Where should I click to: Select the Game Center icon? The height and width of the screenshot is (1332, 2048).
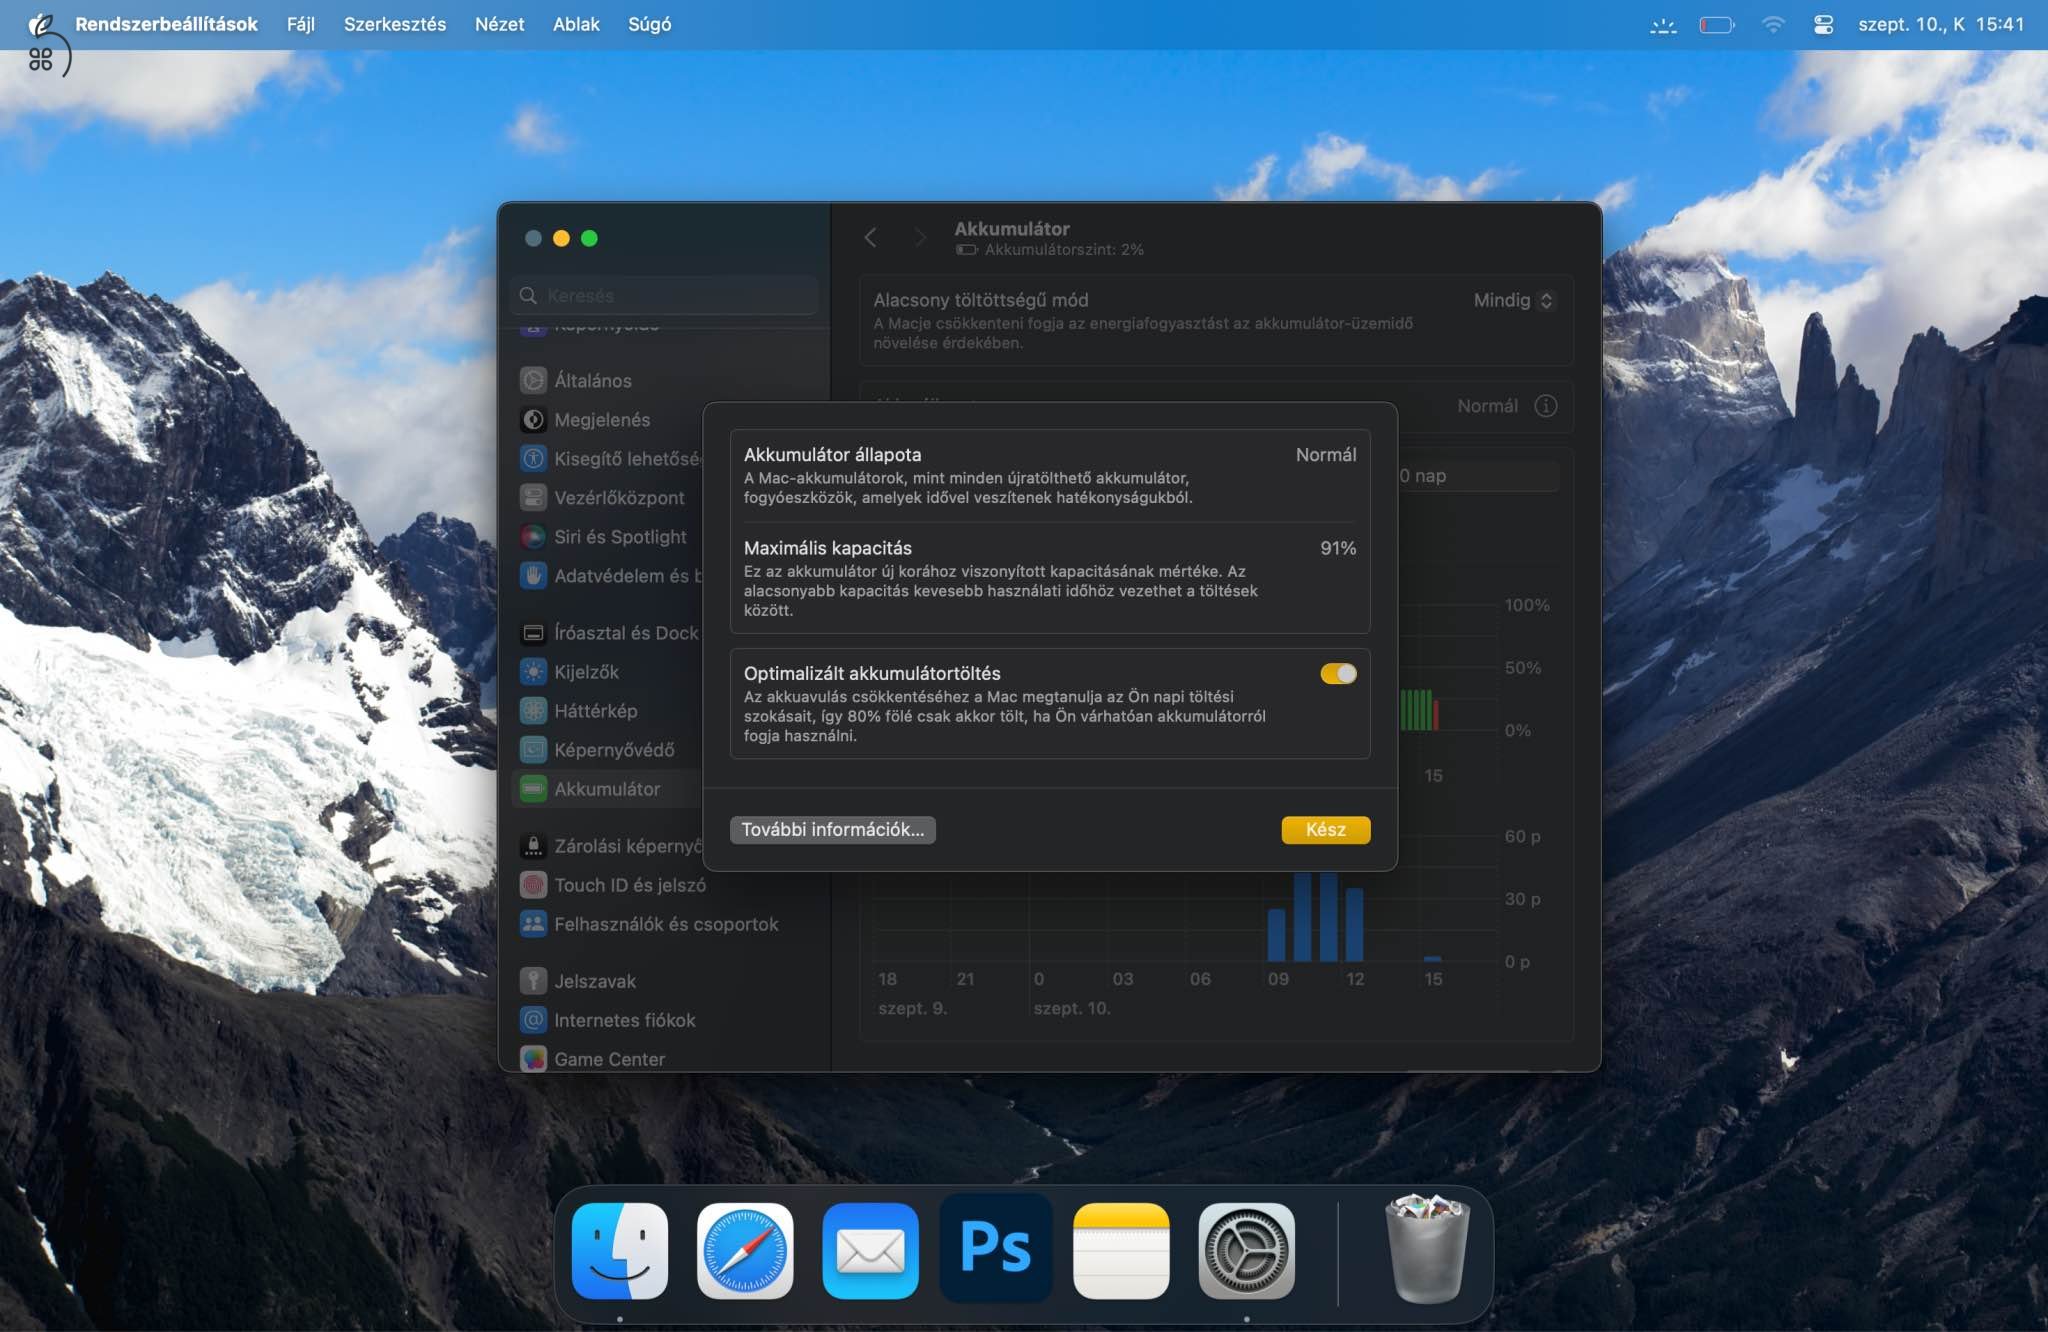533,1058
